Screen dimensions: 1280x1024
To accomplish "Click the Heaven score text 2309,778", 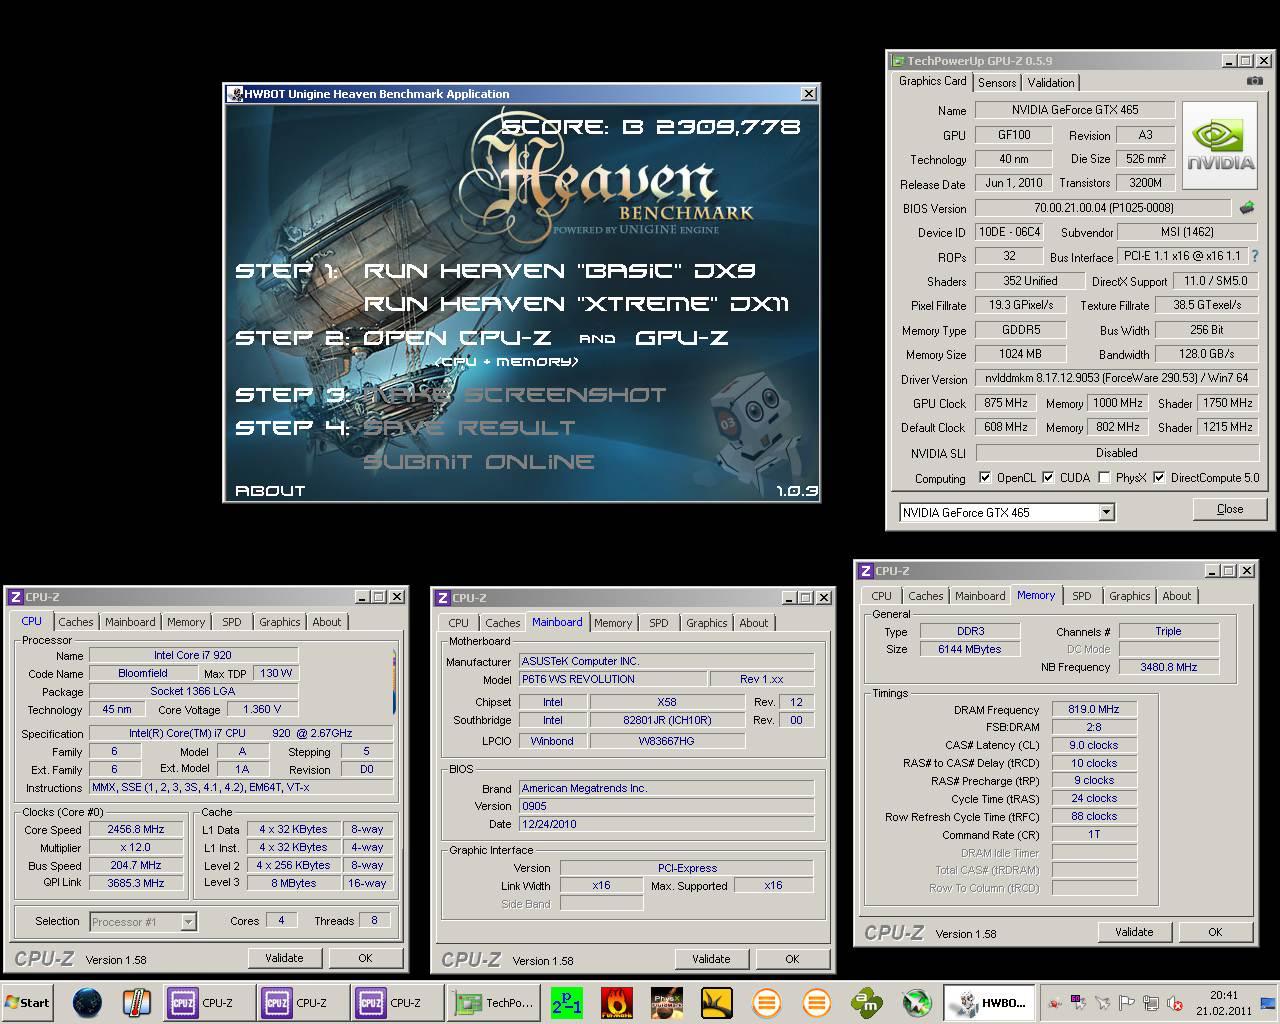I will [728, 127].
